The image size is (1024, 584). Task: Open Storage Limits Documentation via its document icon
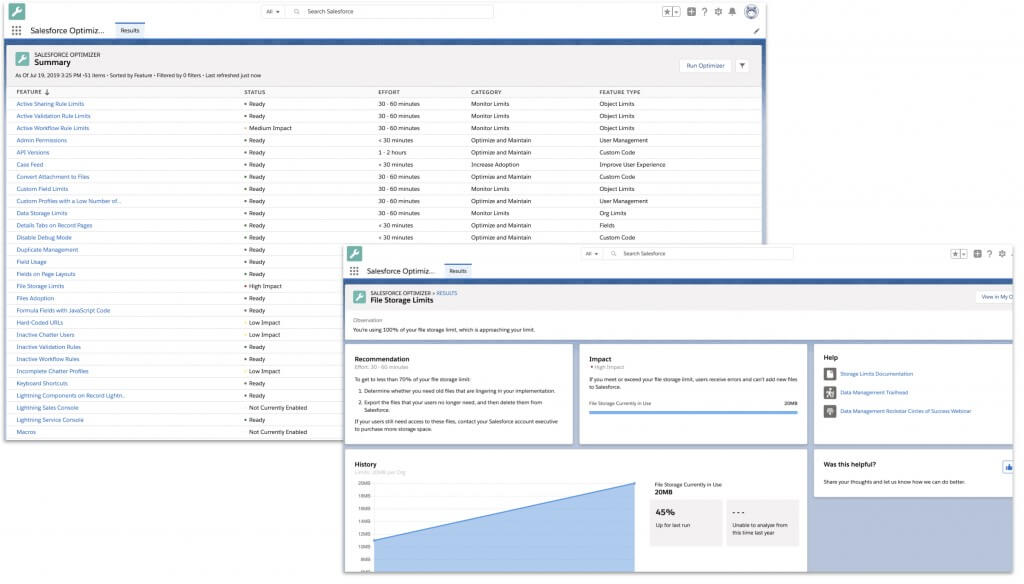[830, 374]
